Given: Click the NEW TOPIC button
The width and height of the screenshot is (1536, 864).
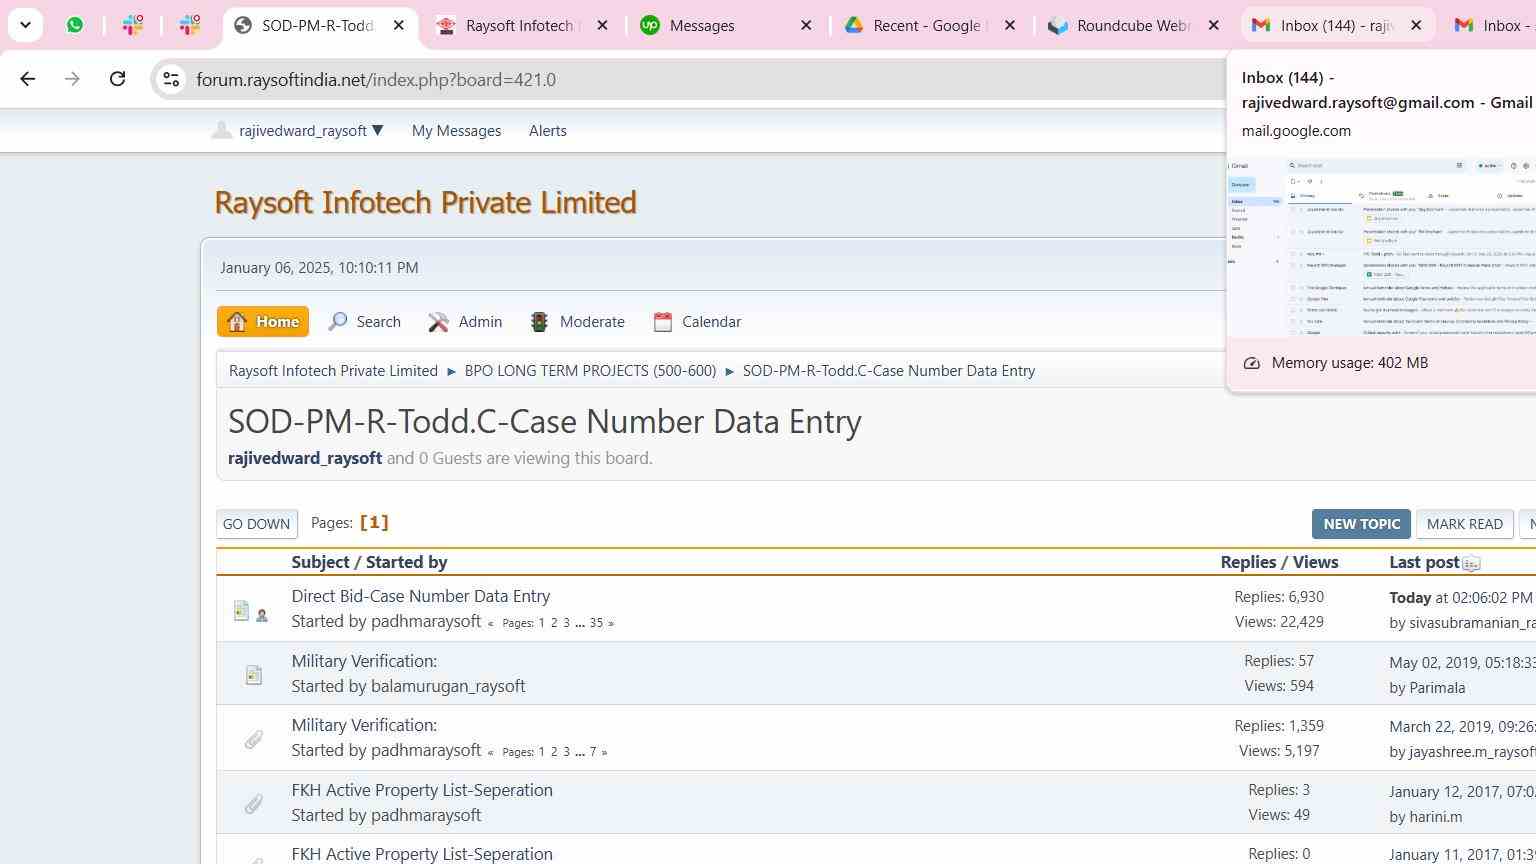Looking at the screenshot, I should [x=1361, y=524].
